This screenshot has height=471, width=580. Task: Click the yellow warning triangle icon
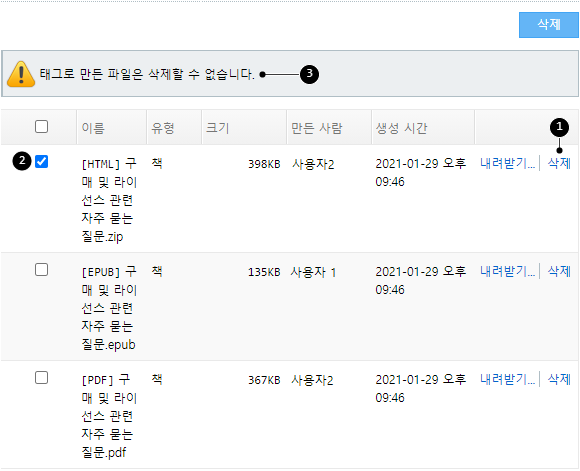pyautogui.click(x=21, y=74)
